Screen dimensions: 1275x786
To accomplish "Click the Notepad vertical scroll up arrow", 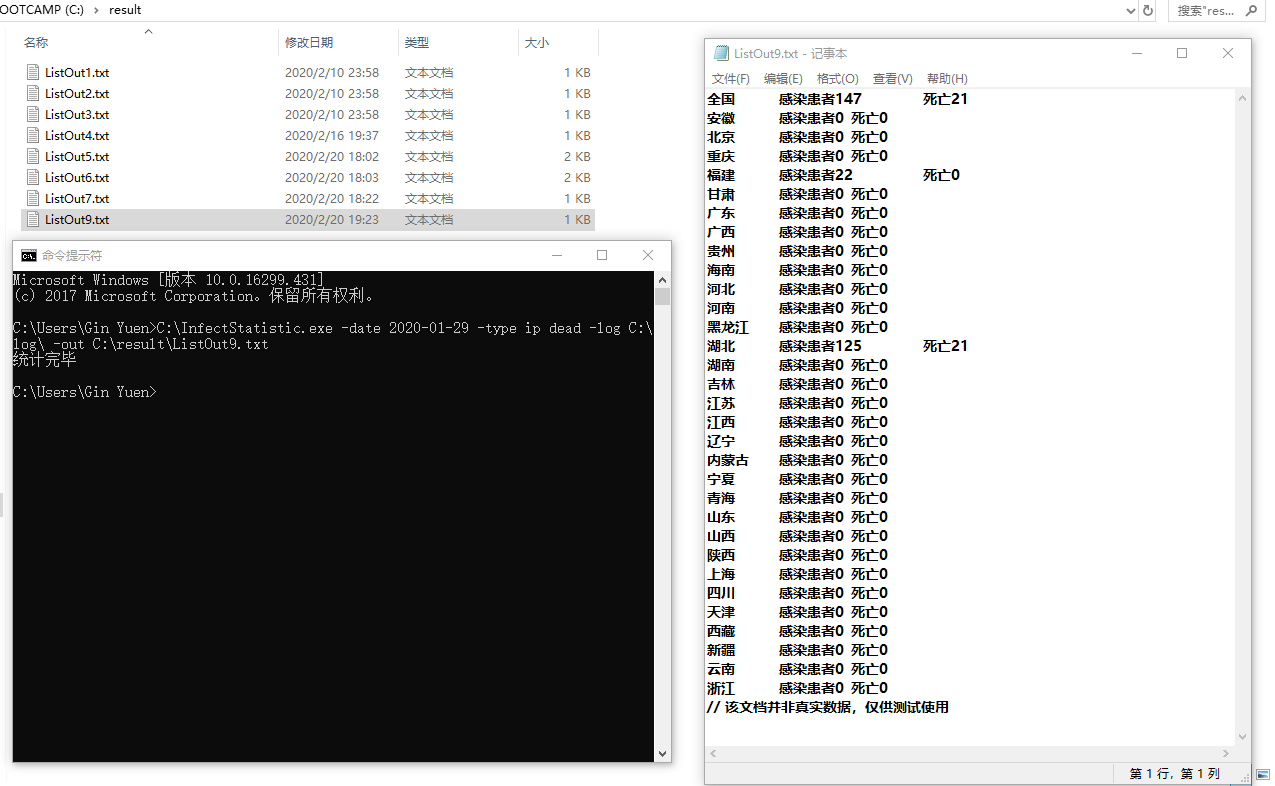I will pyautogui.click(x=1242, y=98).
